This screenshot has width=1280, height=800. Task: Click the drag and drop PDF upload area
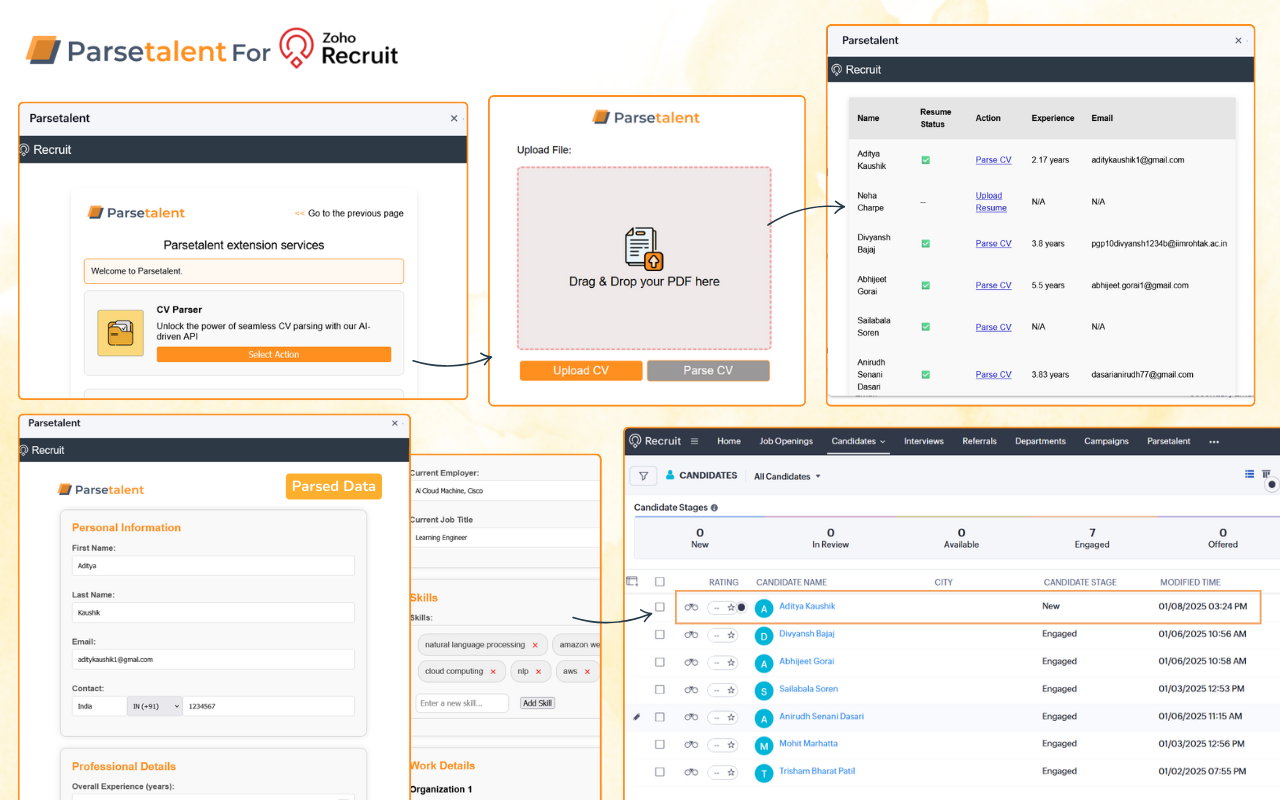pyautogui.click(x=644, y=258)
